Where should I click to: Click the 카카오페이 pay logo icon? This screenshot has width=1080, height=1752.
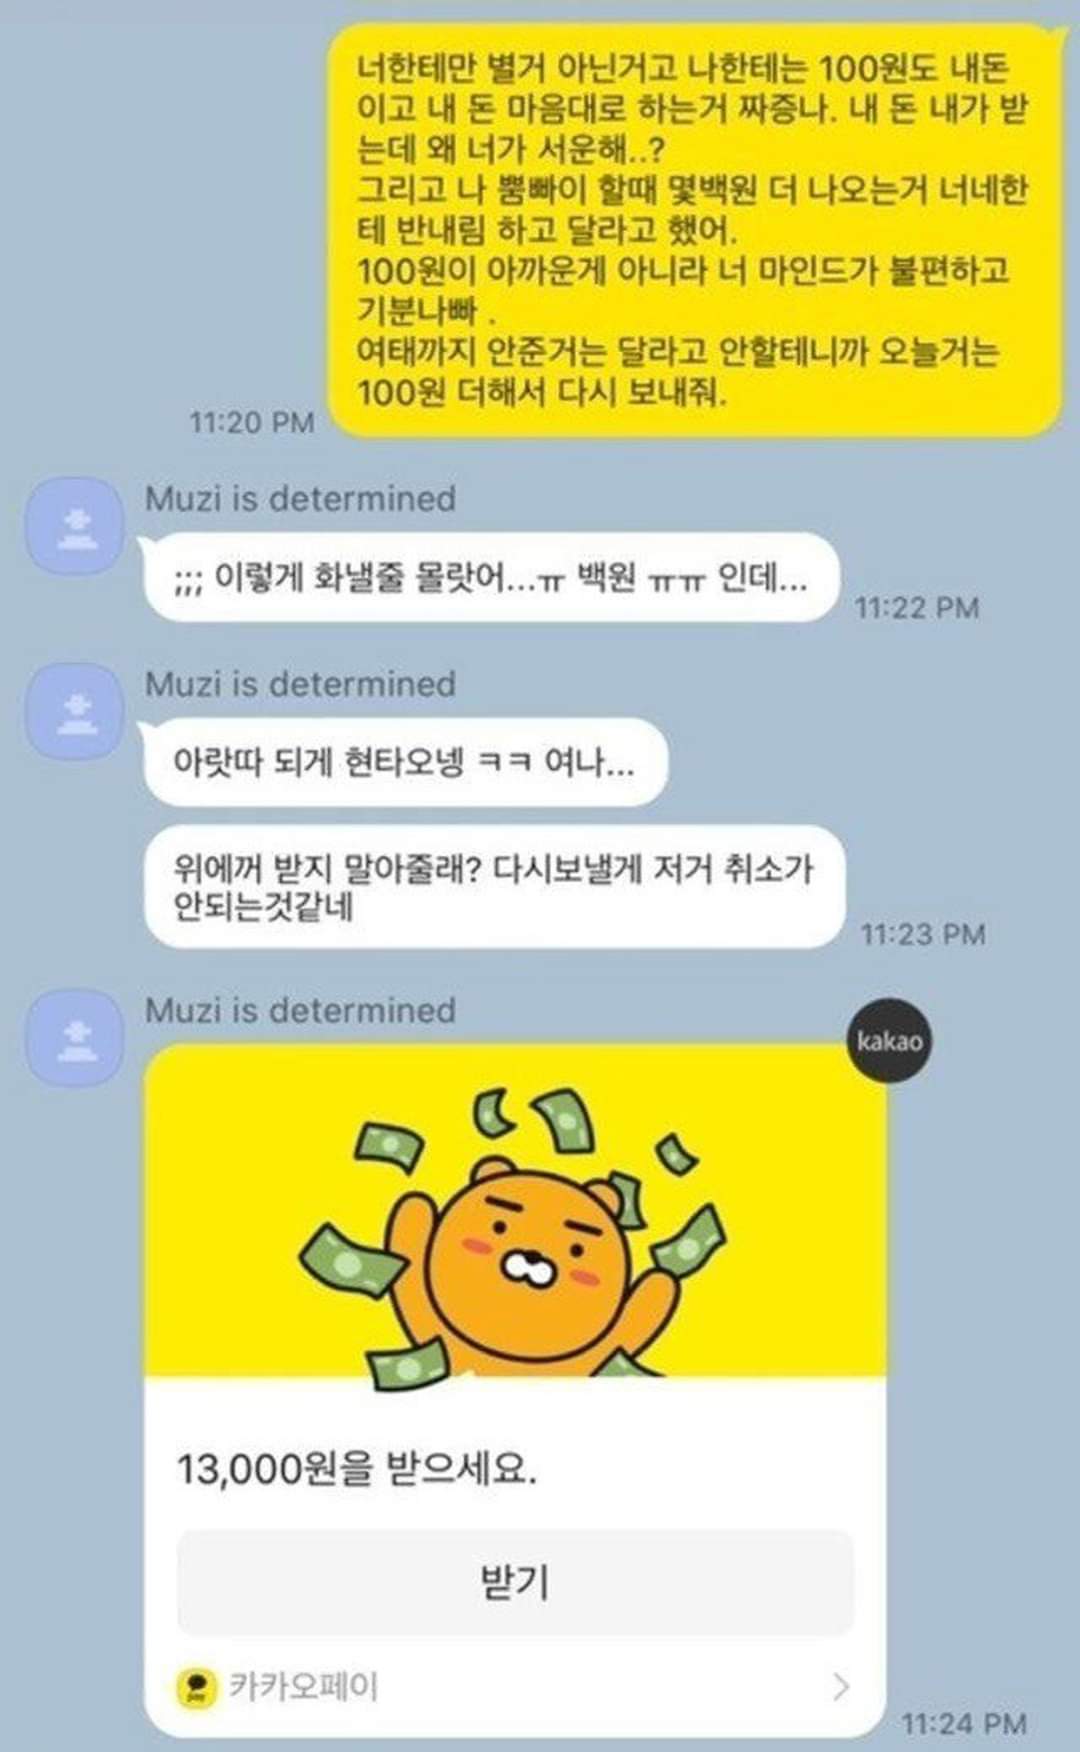[197, 1687]
